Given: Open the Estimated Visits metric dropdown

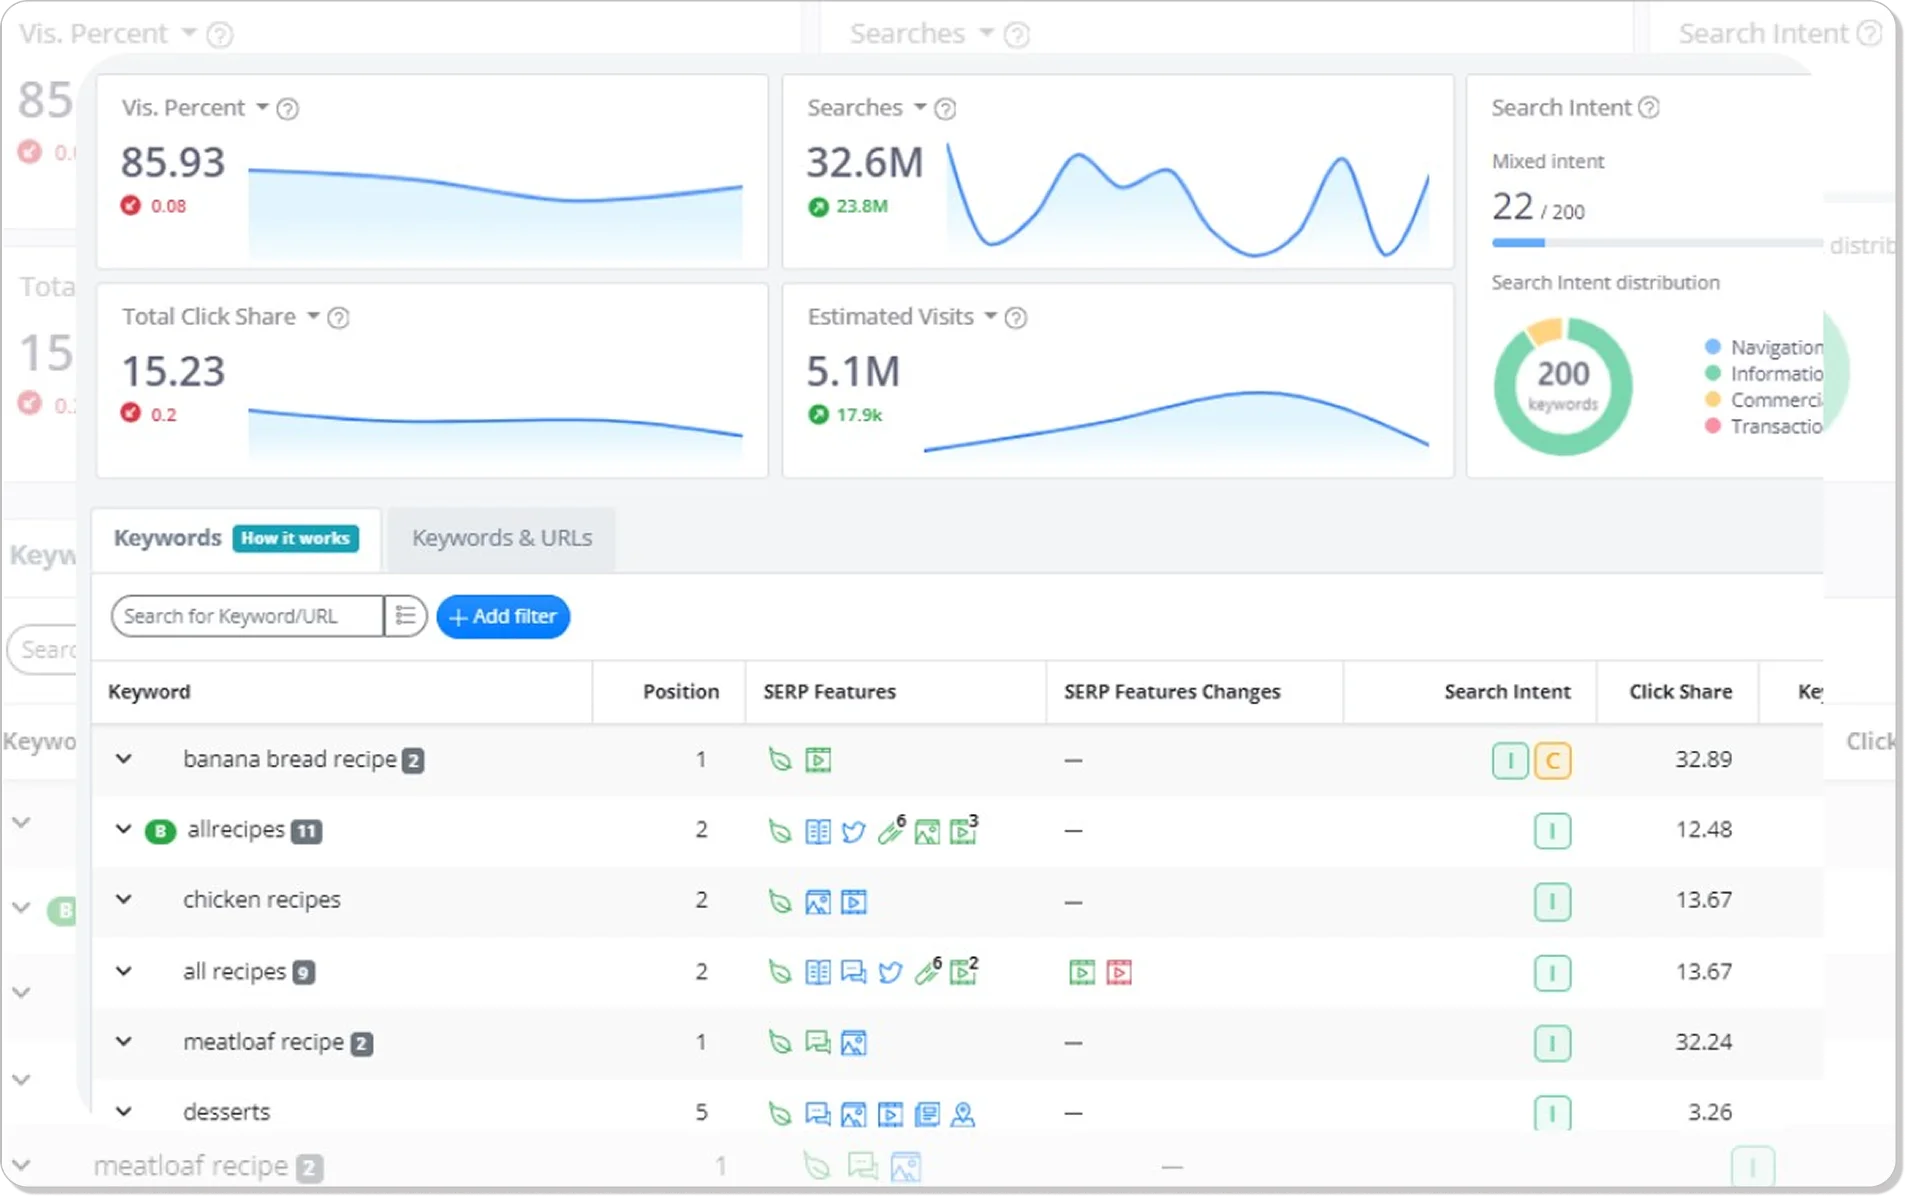Looking at the screenshot, I should pyautogui.click(x=991, y=316).
